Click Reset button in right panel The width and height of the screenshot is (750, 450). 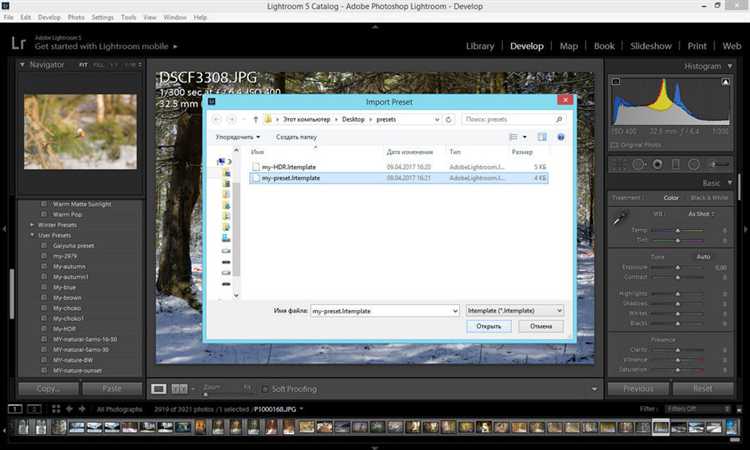(703, 388)
